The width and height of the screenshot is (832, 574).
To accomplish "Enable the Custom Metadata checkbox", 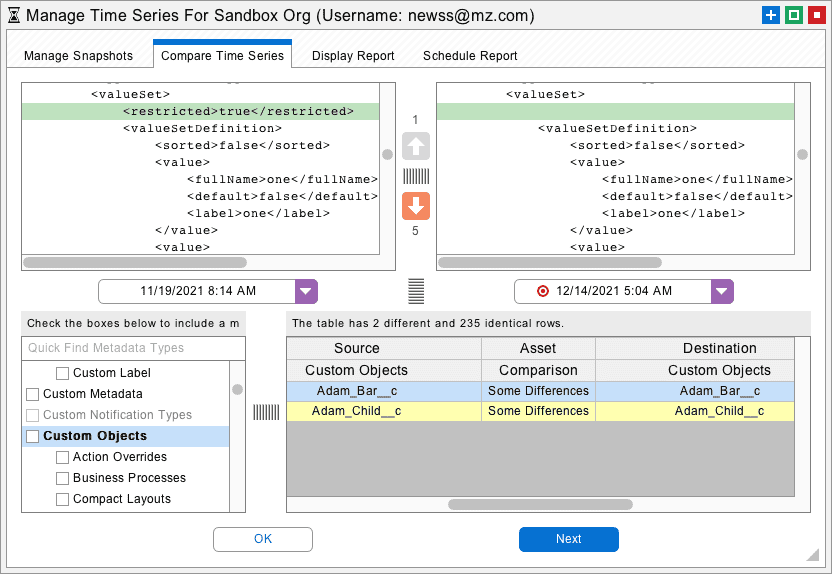I will [32, 394].
